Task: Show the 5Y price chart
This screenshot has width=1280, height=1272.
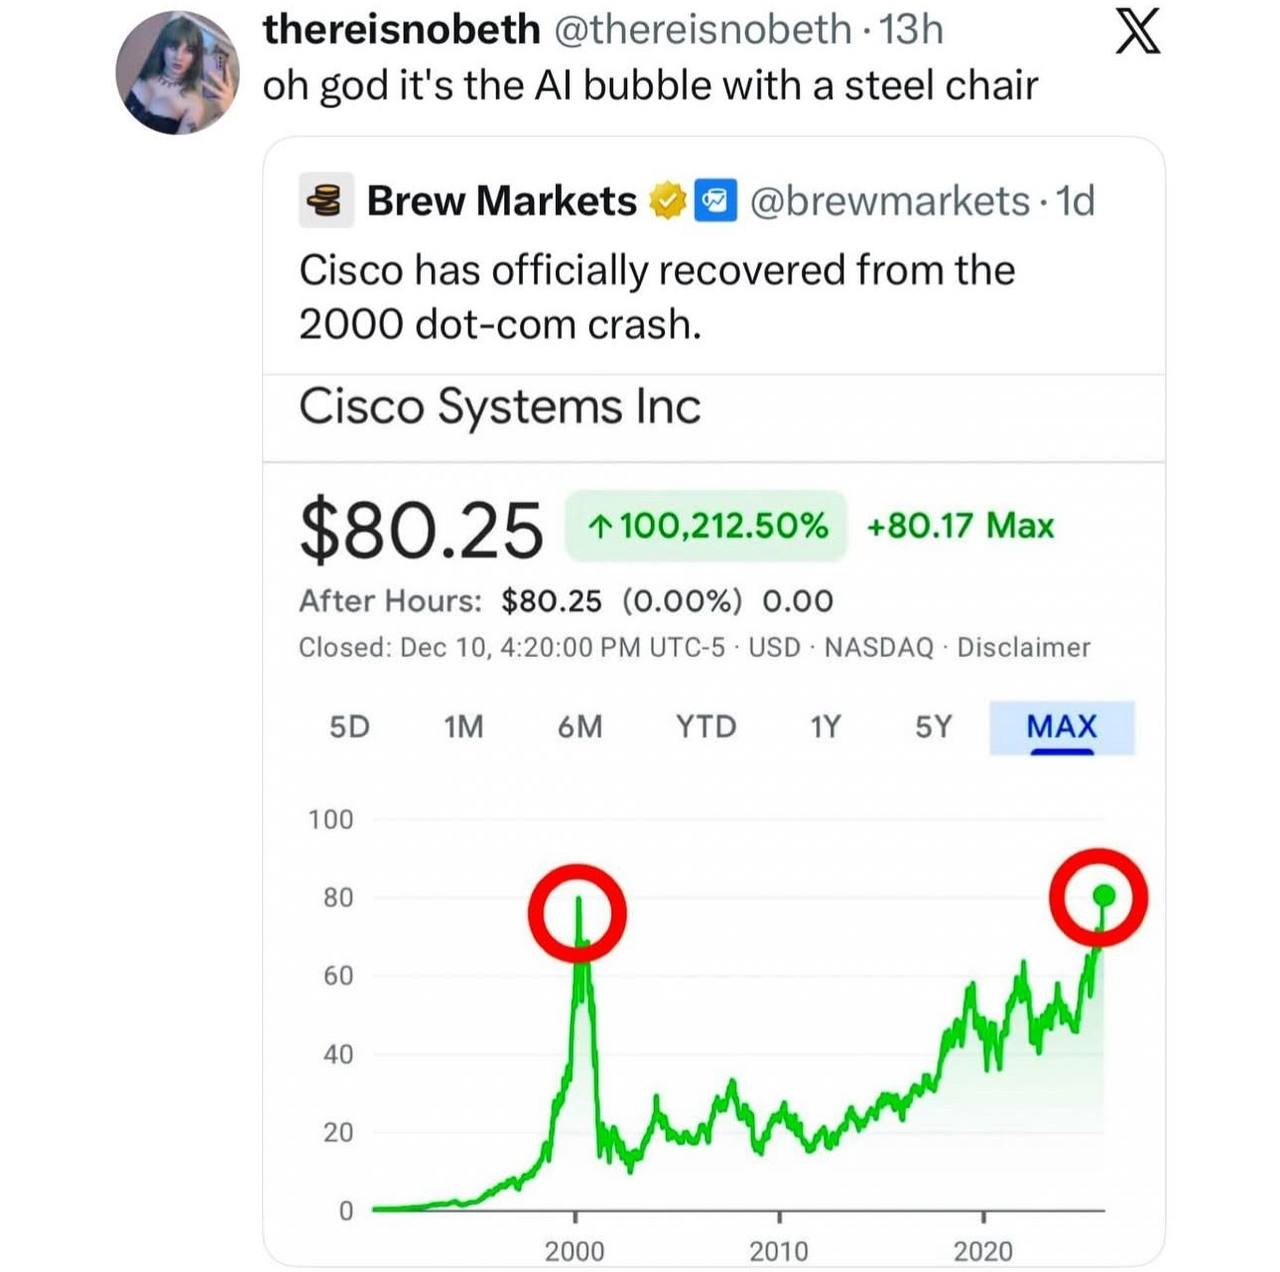Action: [933, 727]
